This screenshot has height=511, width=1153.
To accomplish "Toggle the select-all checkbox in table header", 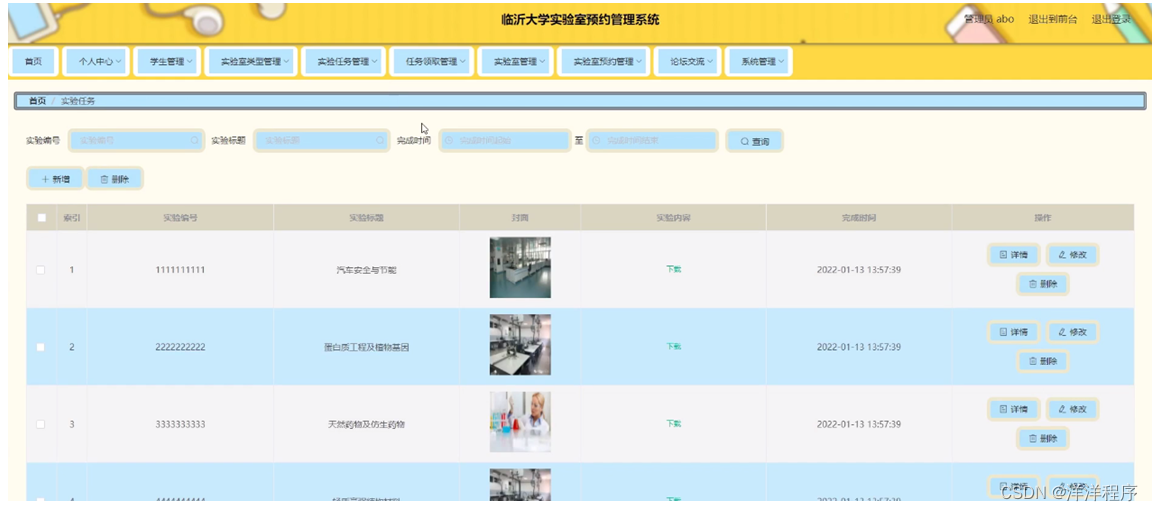I will tap(41, 218).
